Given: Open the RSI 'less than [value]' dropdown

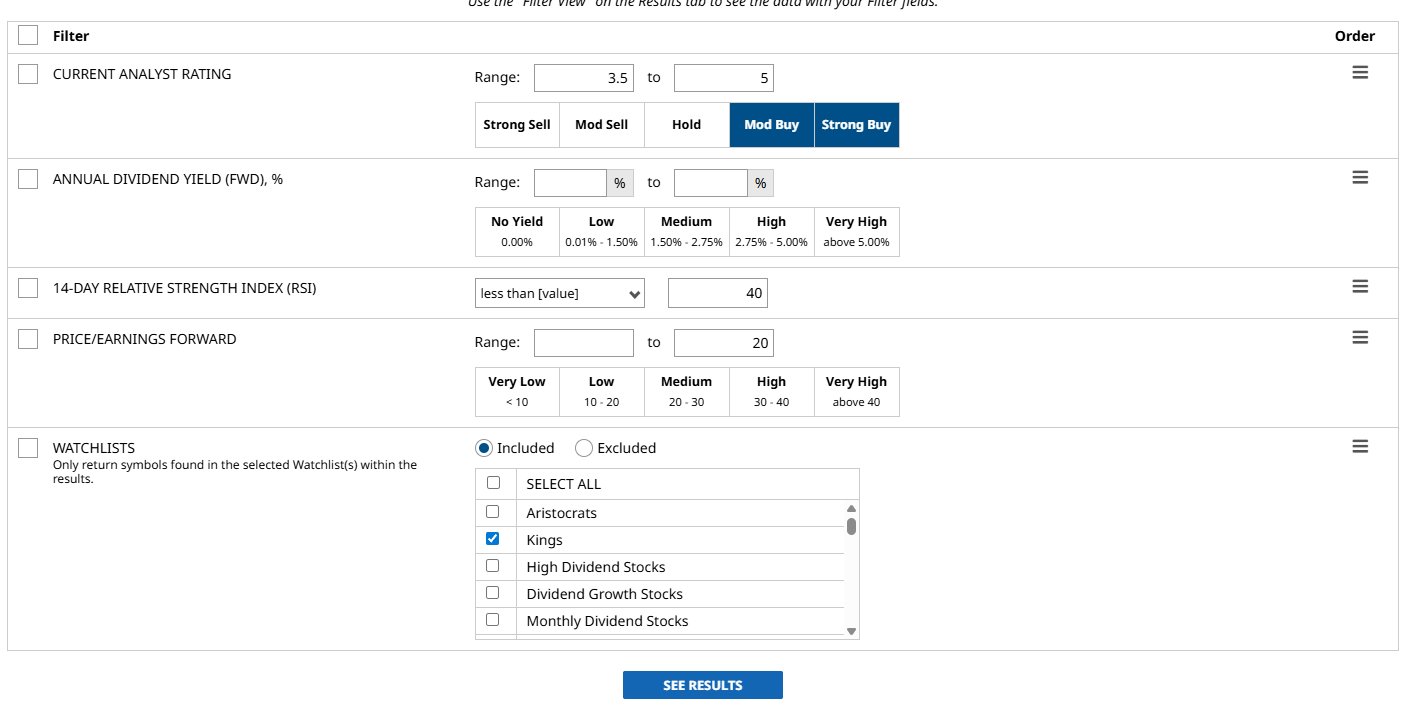Looking at the screenshot, I should (x=560, y=293).
